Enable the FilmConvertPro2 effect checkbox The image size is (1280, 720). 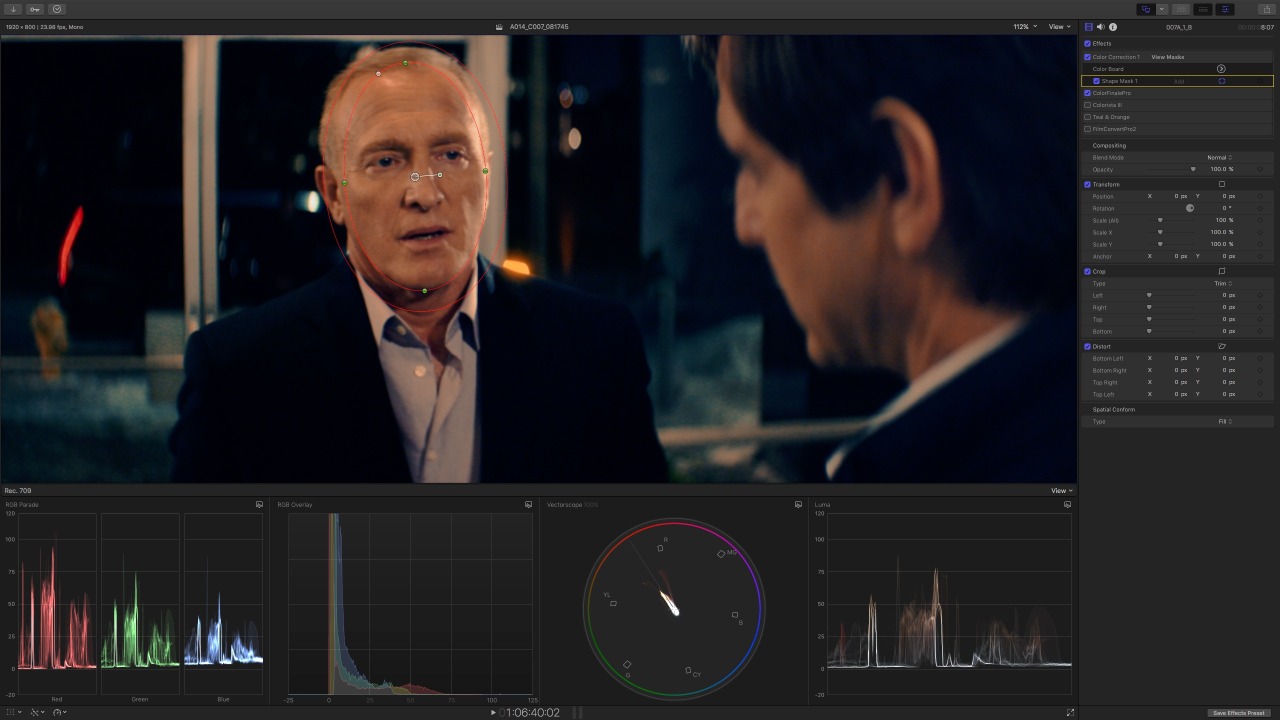point(1088,129)
